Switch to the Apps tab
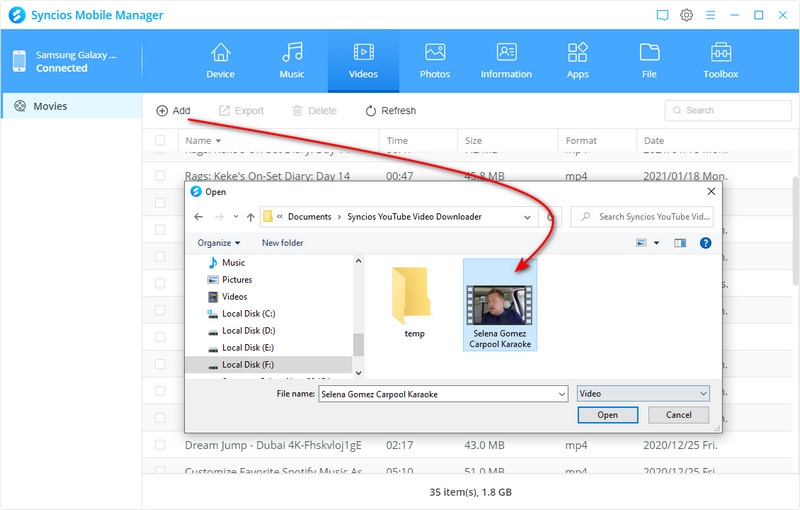This screenshot has height=510, width=800. (578, 61)
